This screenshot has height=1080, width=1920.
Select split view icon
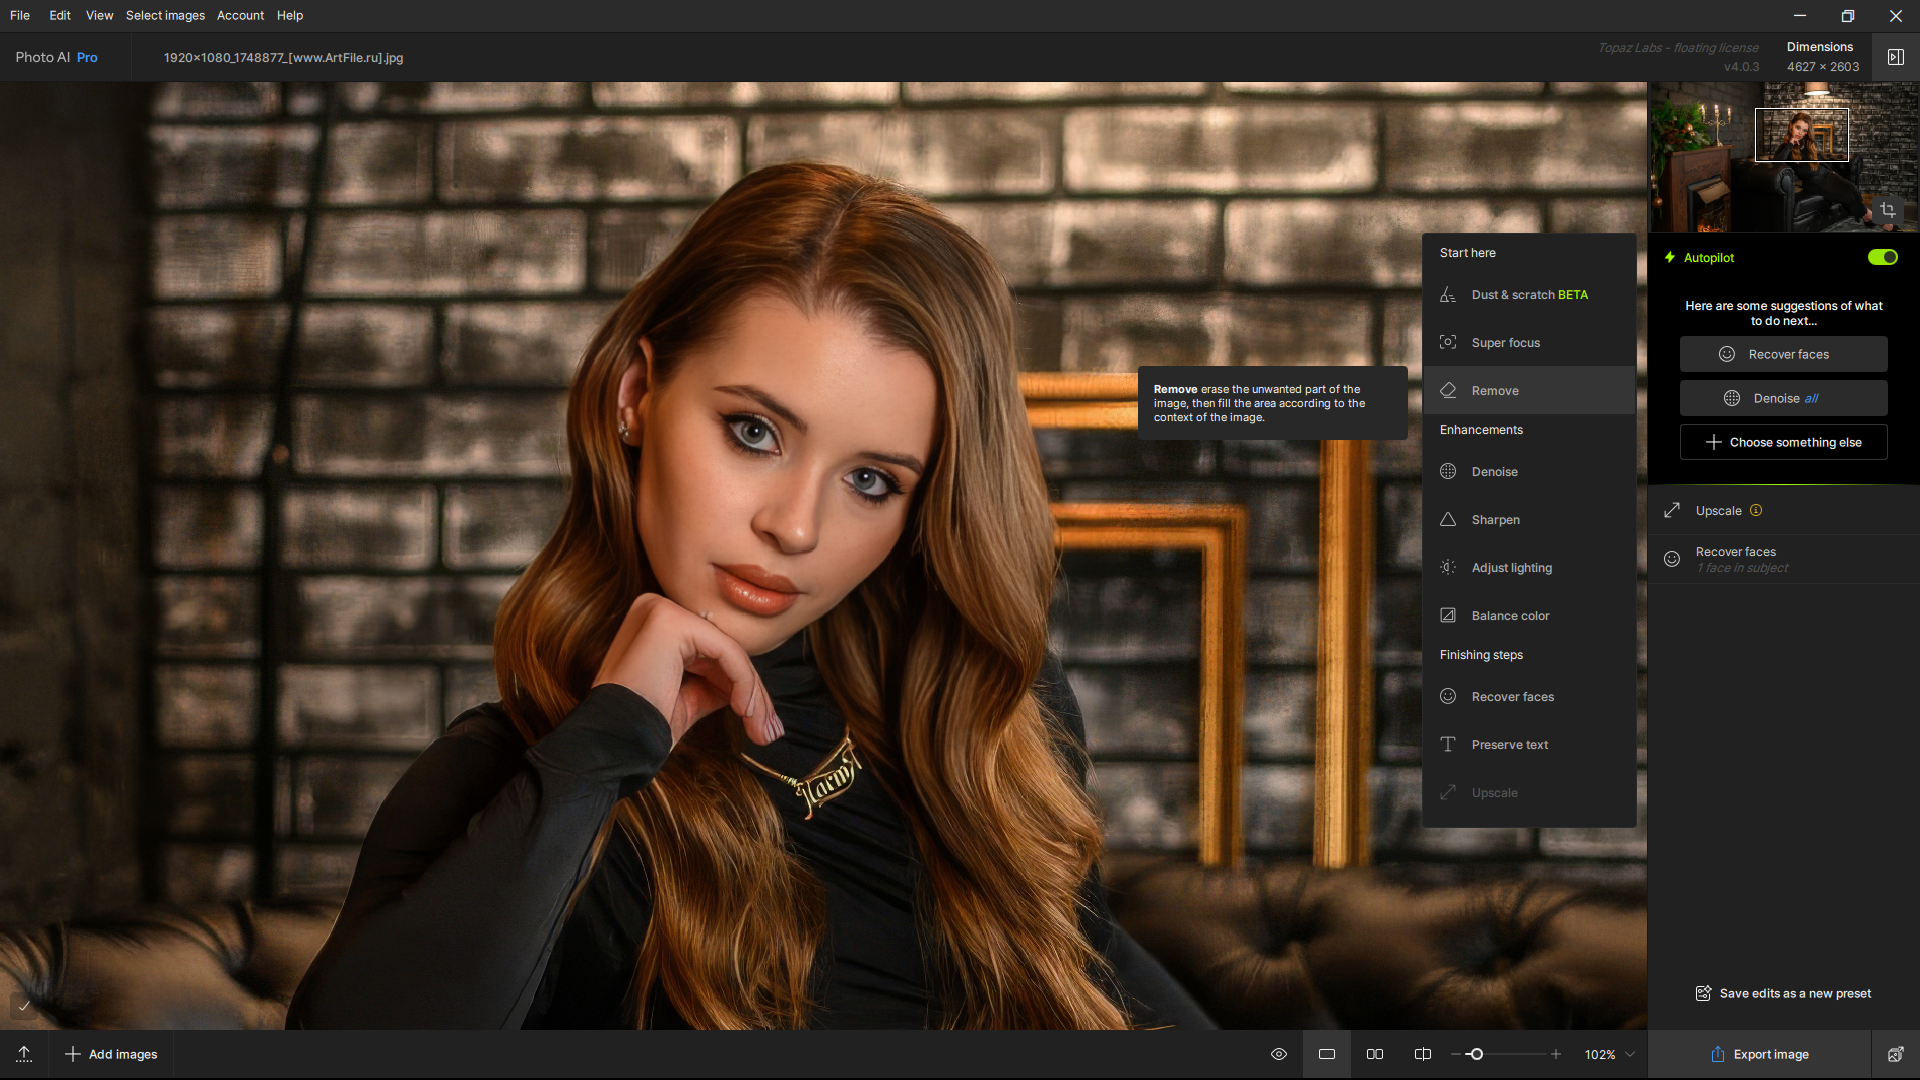click(x=1423, y=1054)
